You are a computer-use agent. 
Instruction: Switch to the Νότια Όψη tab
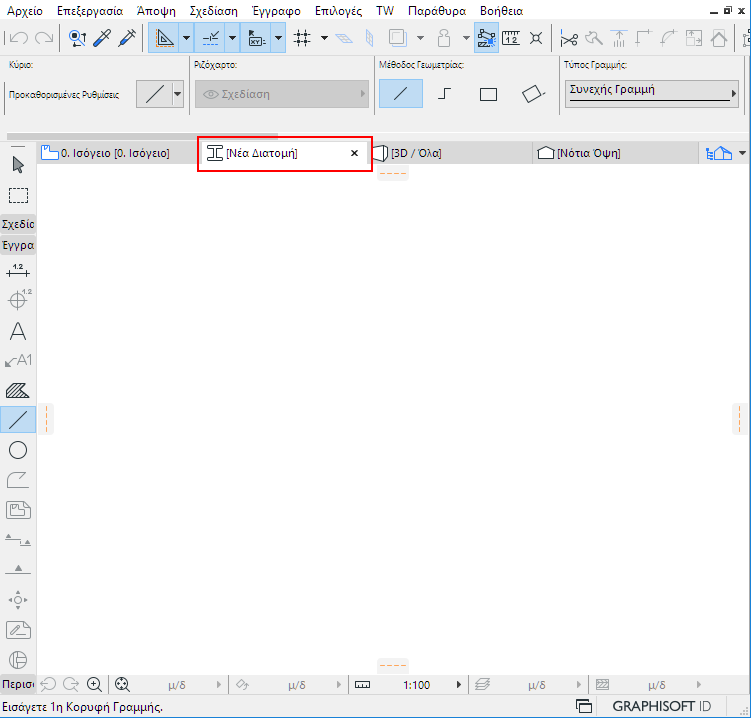(x=615, y=153)
